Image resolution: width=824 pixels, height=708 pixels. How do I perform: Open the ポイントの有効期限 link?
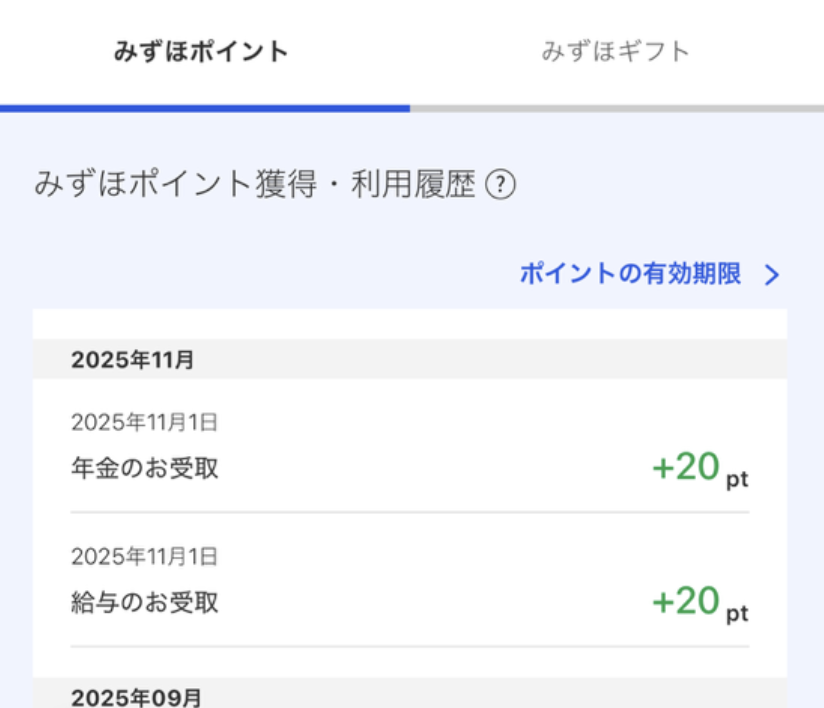[630, 275]
